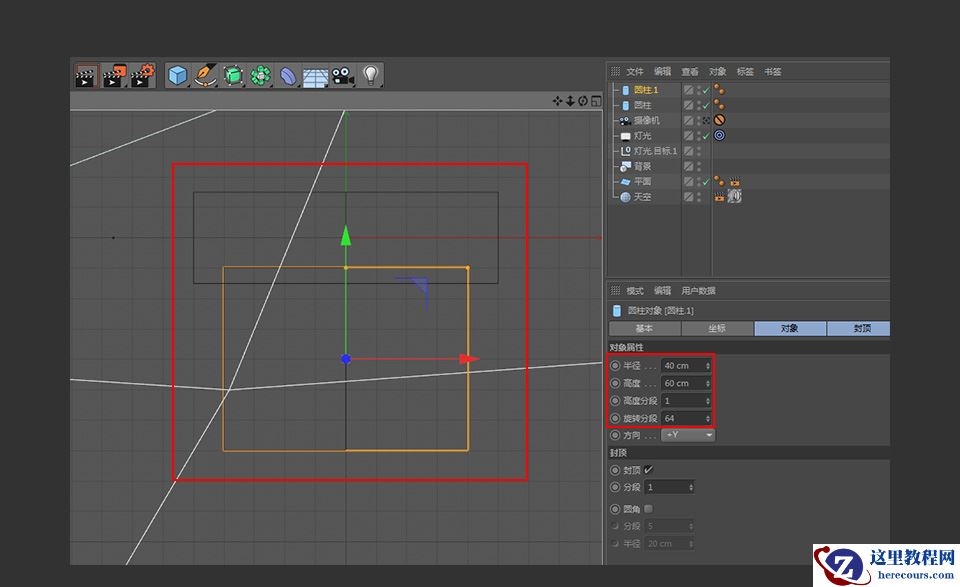Click the light creation icon

click(371, 75)
